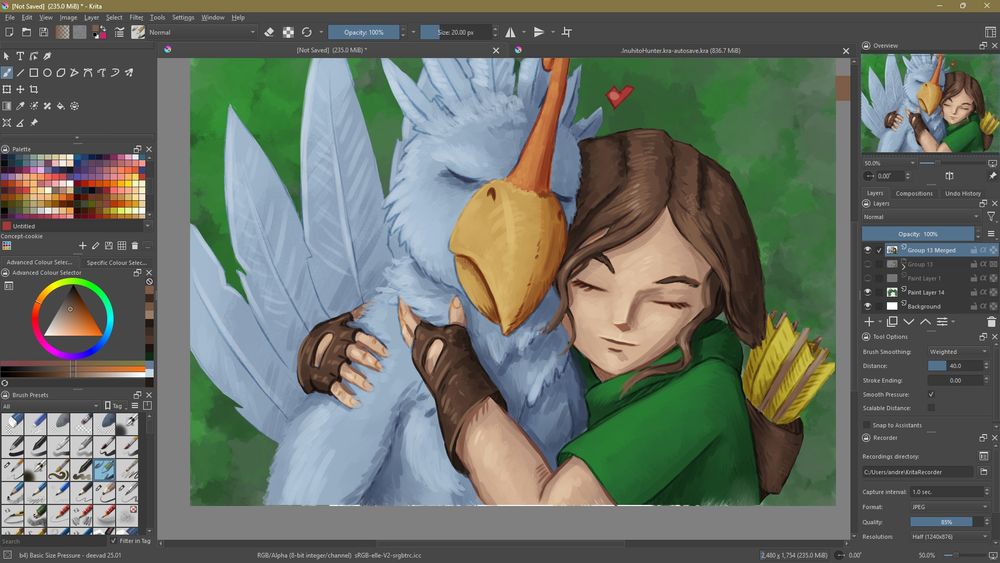Show the Group 13 layer

click(x=867, y=264)
